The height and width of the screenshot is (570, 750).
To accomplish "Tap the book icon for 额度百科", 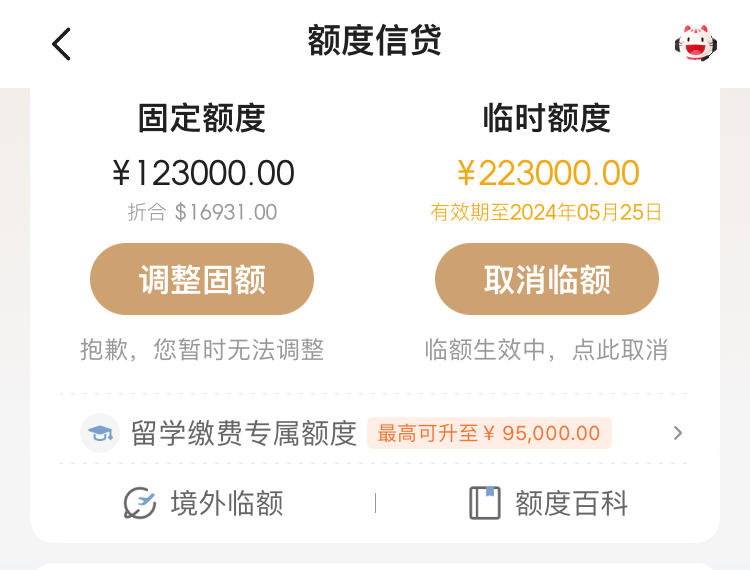I will [x=485, y=503].
